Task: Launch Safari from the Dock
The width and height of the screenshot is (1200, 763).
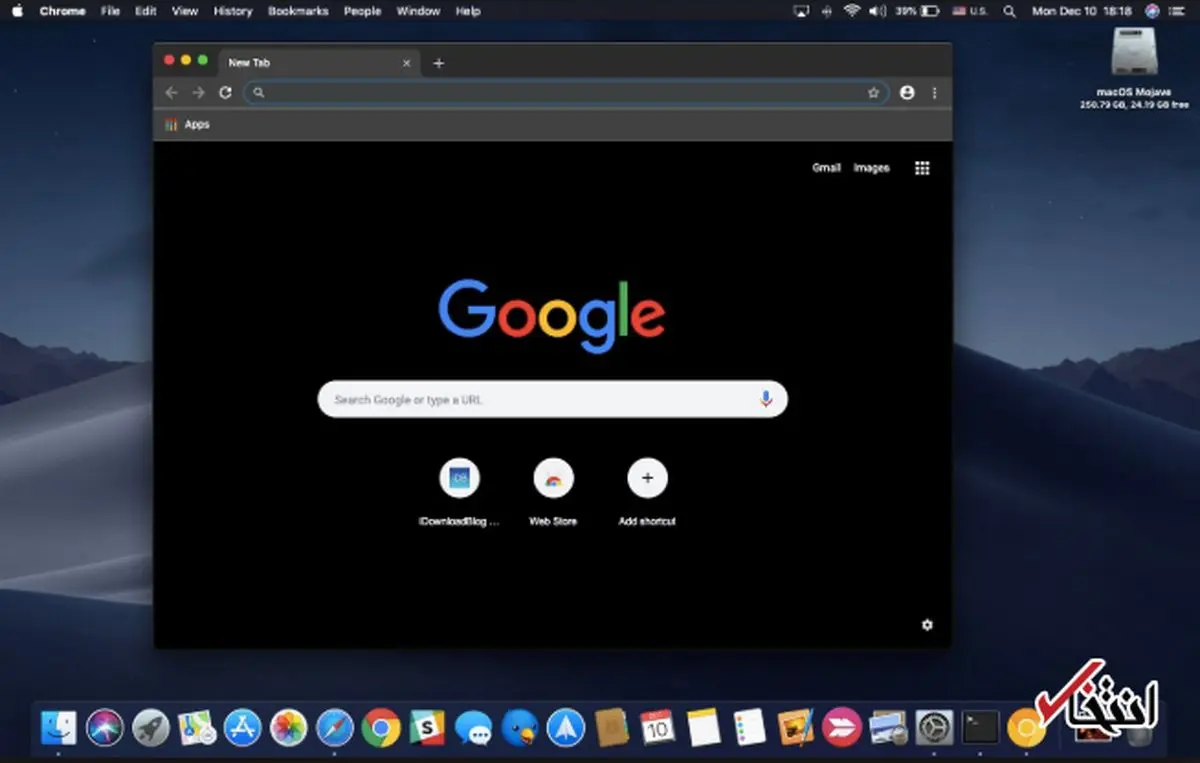Action: [x=335, y=728]
